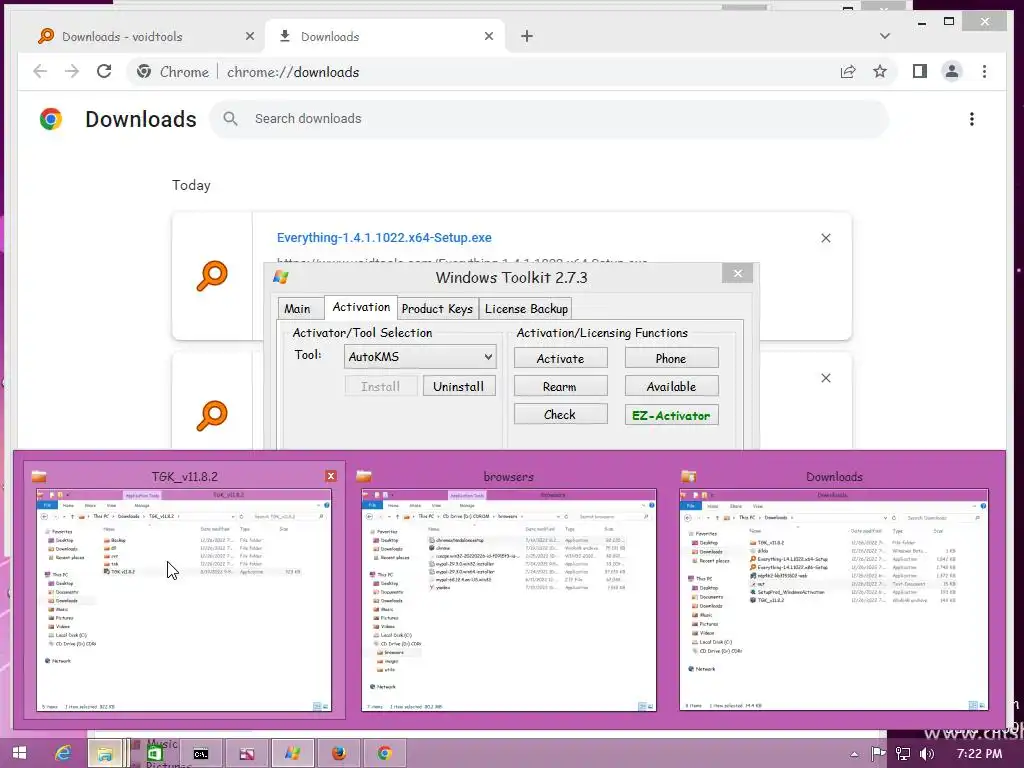Click the Activate button
Image resolution: width=1024 pixels, height=768 pixels.
point(560,359)
